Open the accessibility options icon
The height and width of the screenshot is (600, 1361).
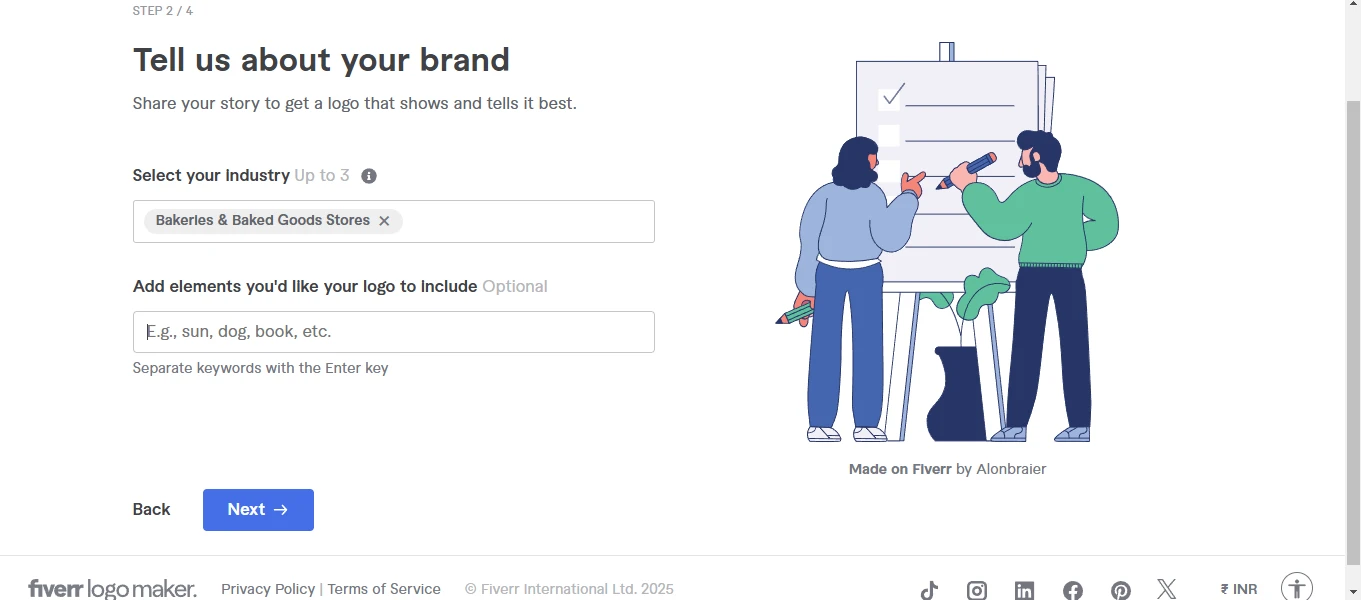click(1296, 587)
